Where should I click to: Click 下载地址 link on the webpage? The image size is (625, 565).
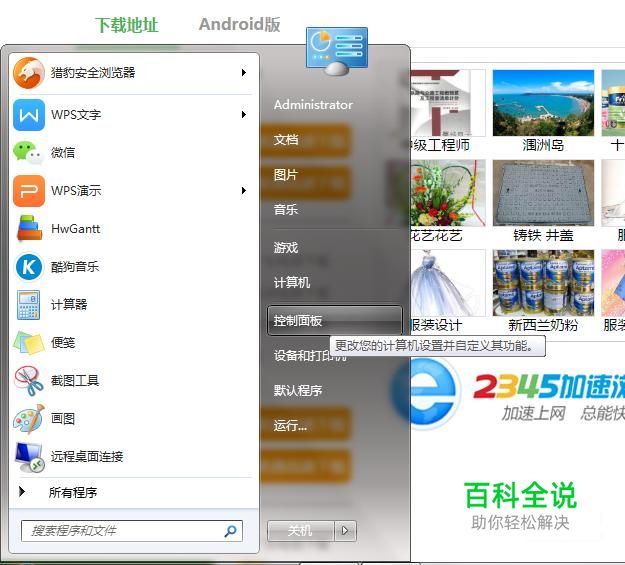tap(126, 25)
